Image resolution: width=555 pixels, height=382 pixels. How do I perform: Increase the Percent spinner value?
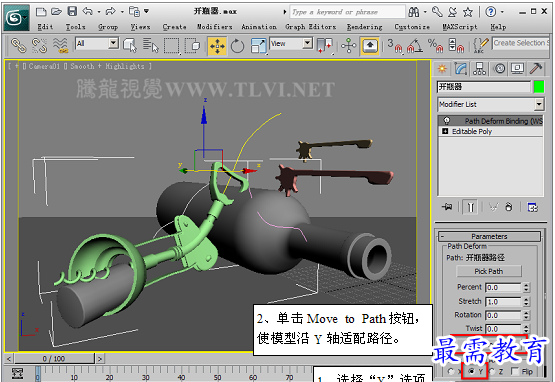(526, 285)
